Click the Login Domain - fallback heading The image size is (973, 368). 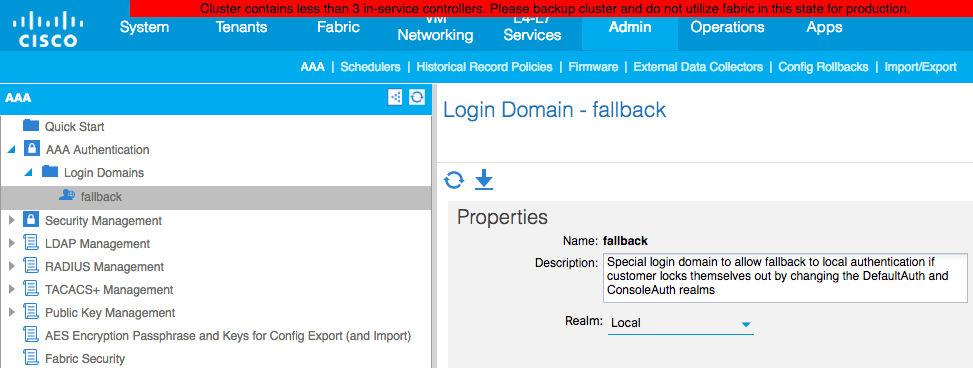pos(555,110)
